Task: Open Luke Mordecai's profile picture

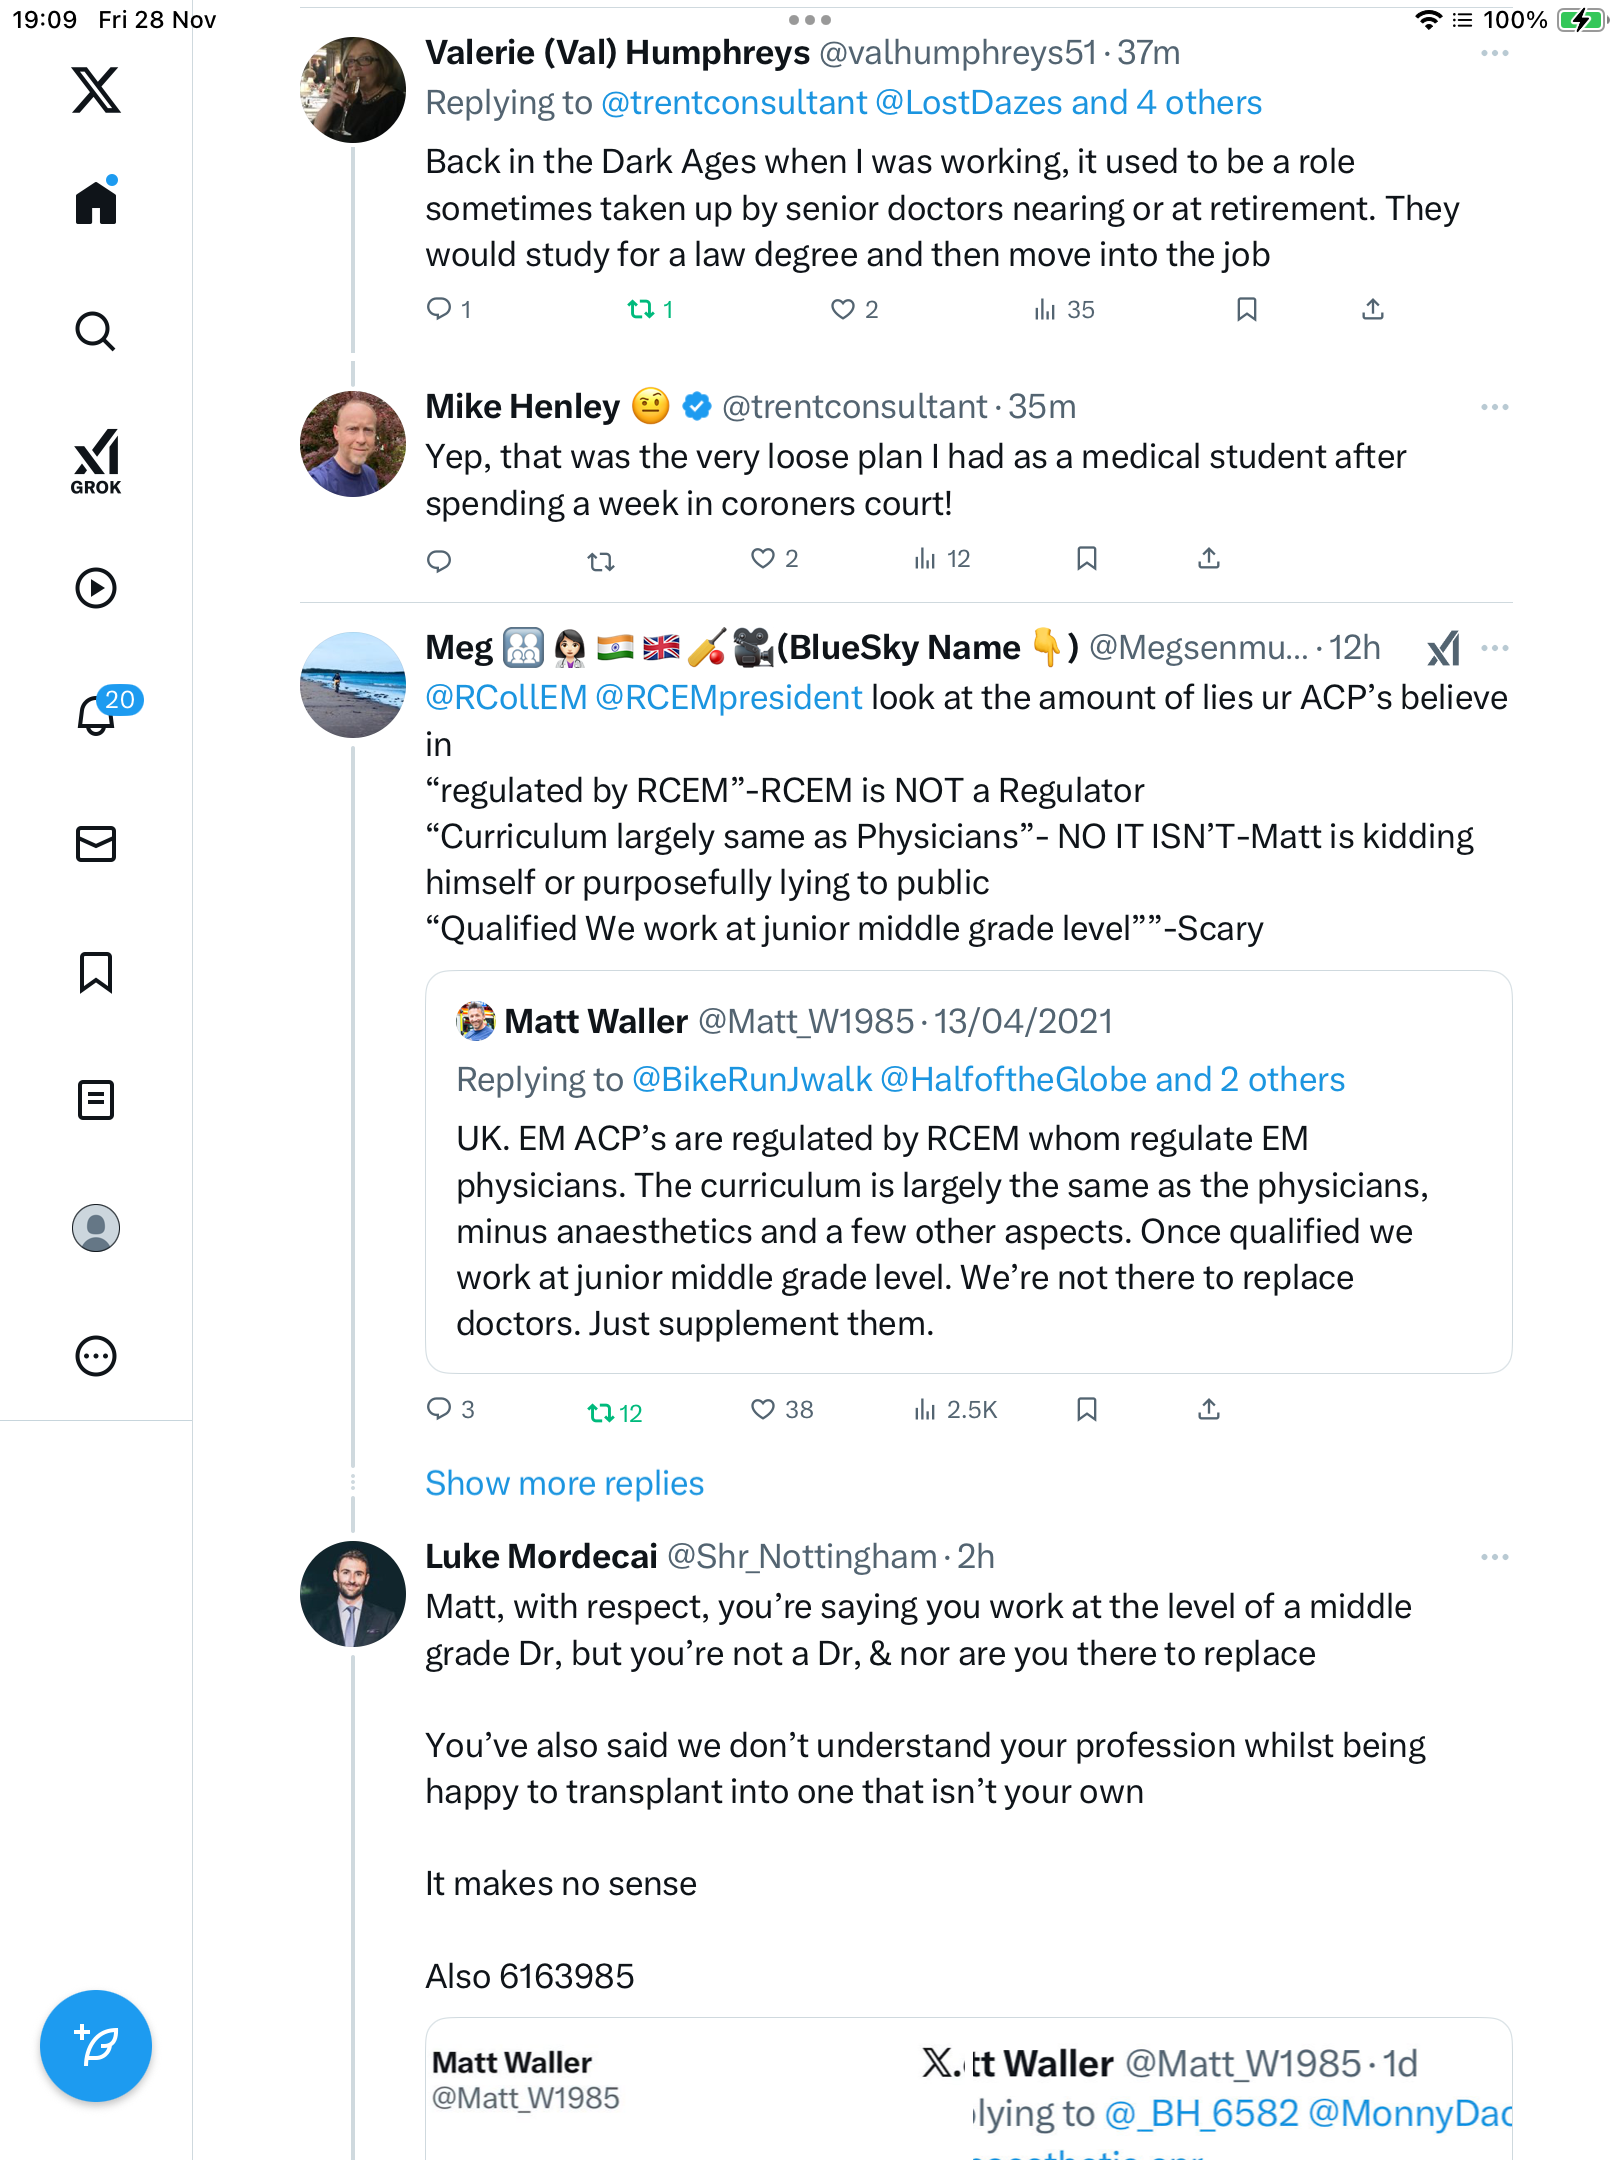Action: (353, 1594)
